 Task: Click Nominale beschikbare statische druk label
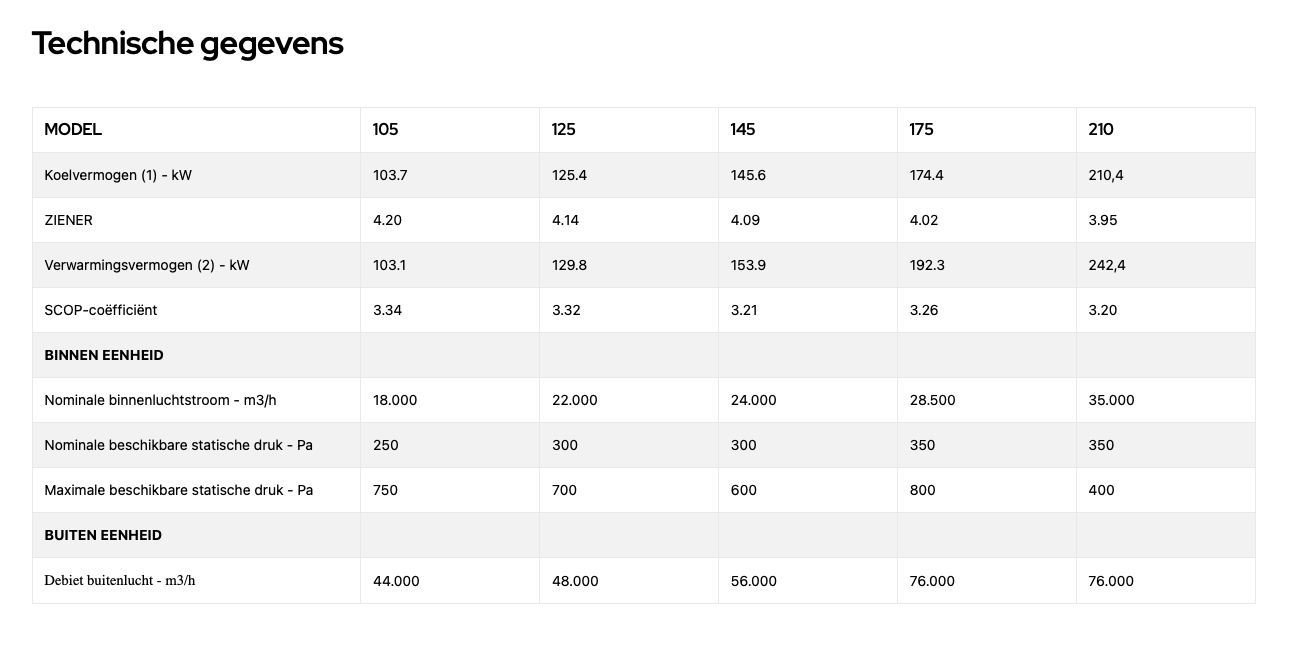pyautogui.click(x=179, y=445)
